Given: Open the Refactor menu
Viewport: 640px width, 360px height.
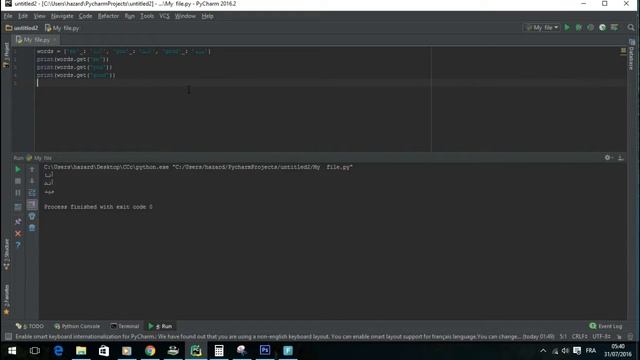Looking at the screenshot, I should 108,16.
